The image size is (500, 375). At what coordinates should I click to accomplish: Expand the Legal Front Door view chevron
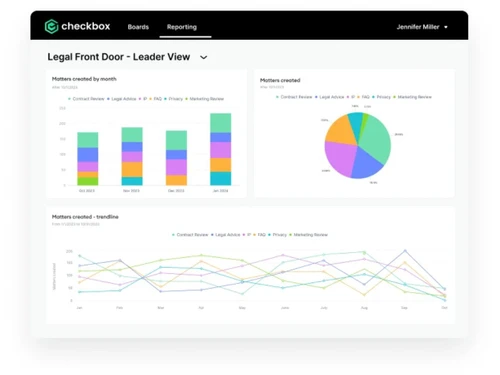pos(203,57)
